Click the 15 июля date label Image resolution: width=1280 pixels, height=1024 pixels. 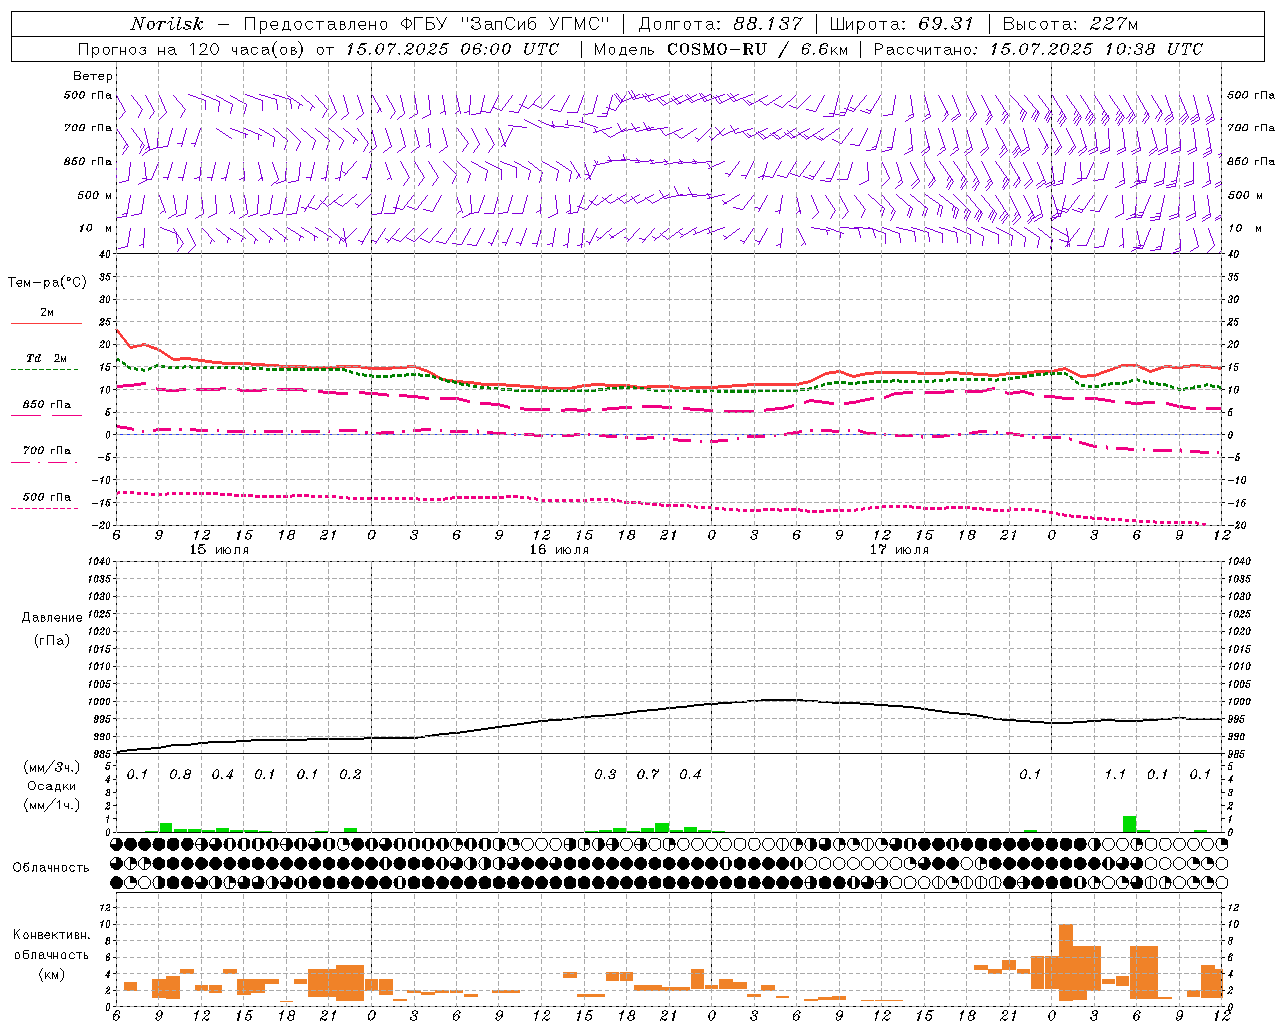(x=219, y=549)
